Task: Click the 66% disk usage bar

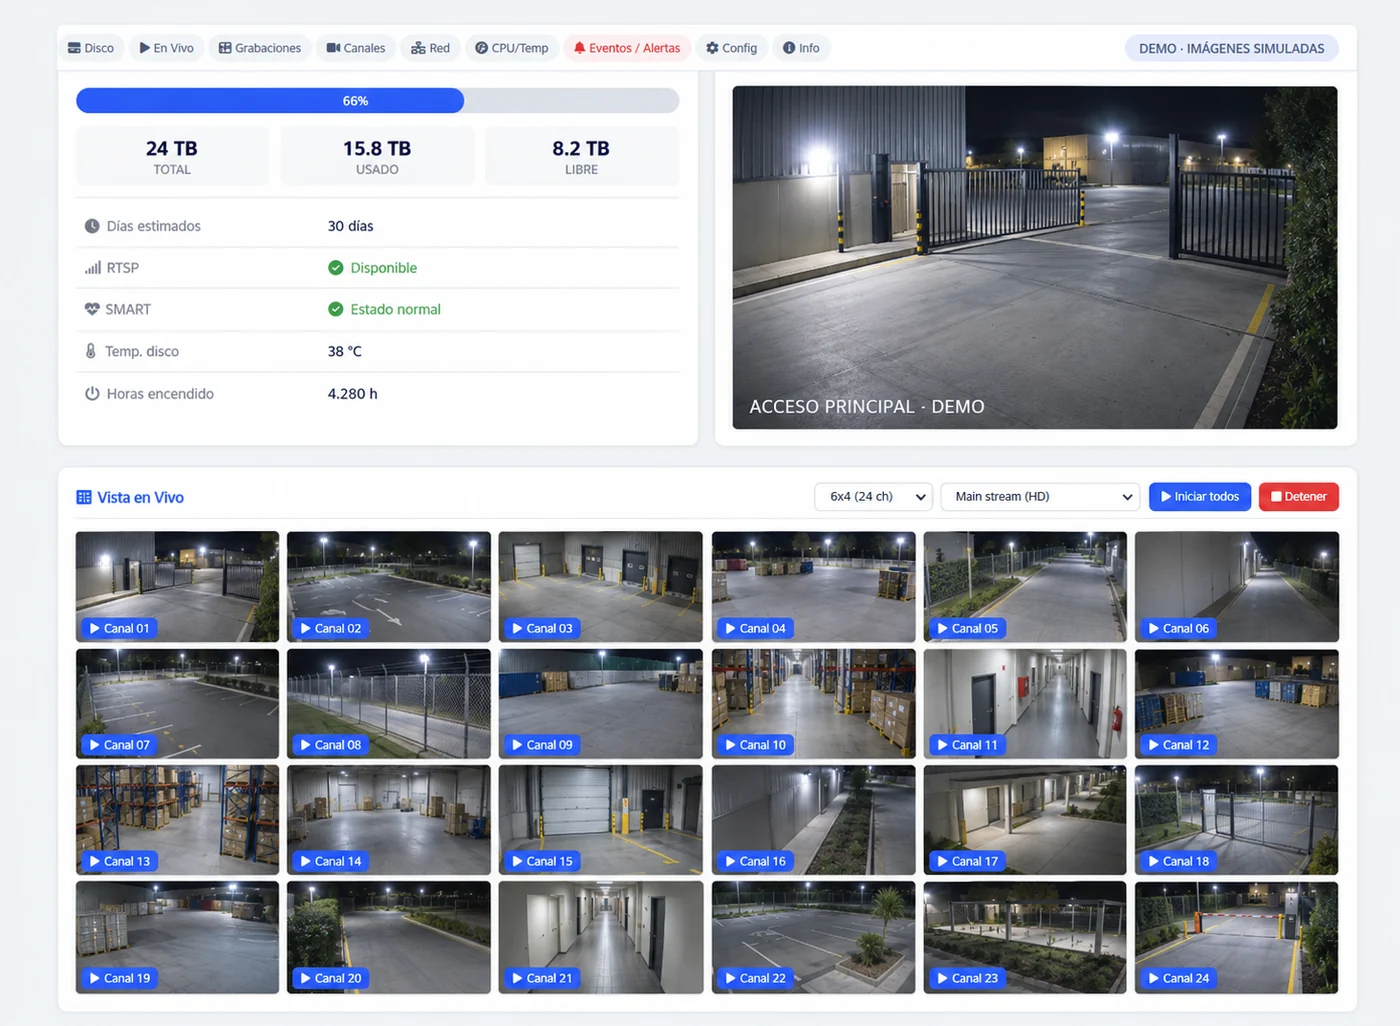Action: point(378,100)
